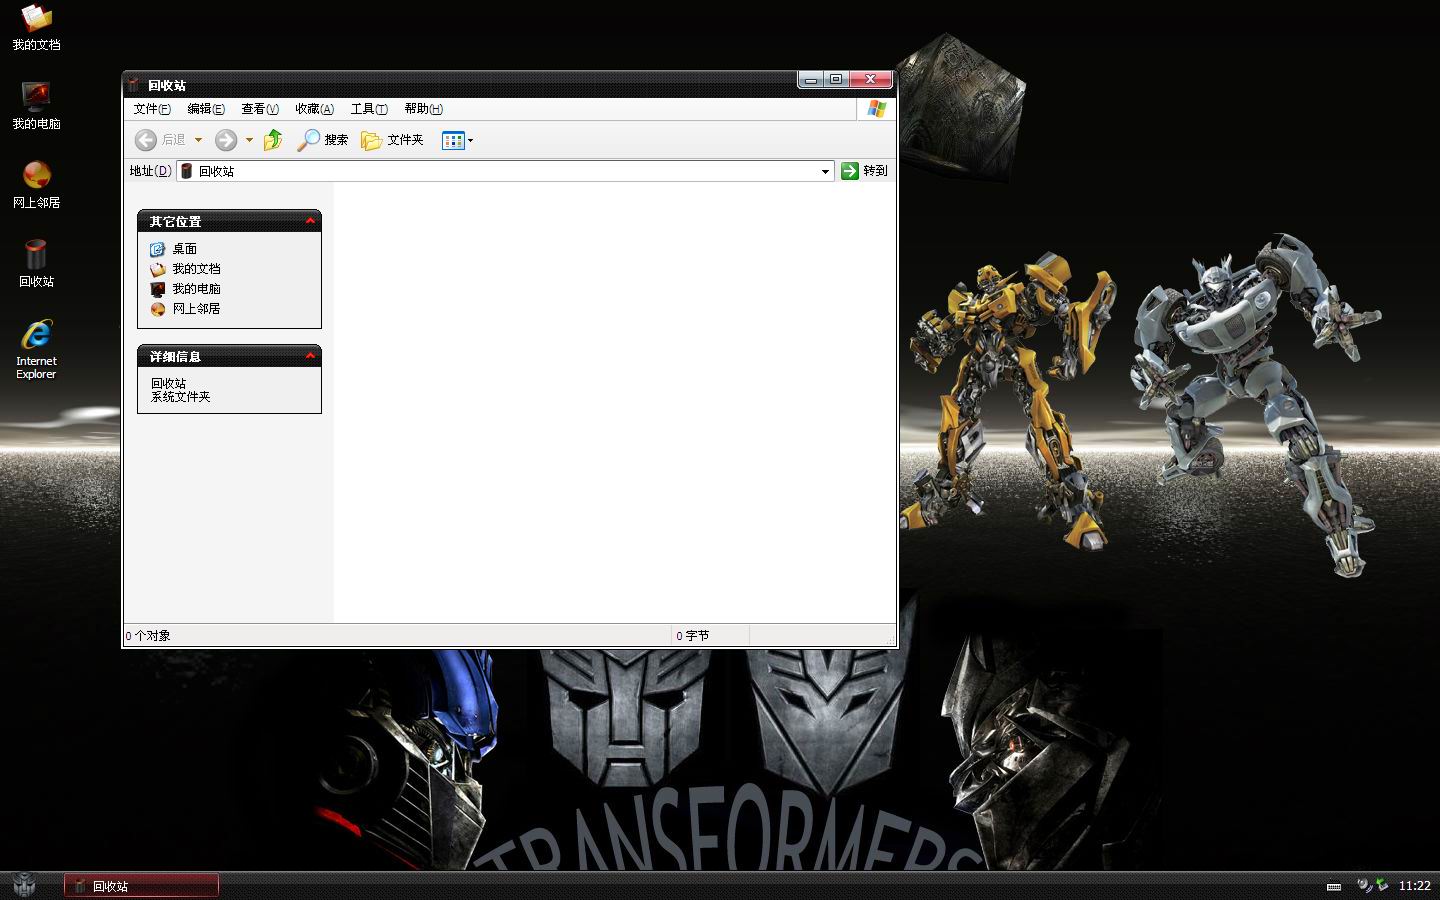This screenshot has height=900, width=1440.
Task: Click the address field showing 回收站
Action: [x=505, y=171]
